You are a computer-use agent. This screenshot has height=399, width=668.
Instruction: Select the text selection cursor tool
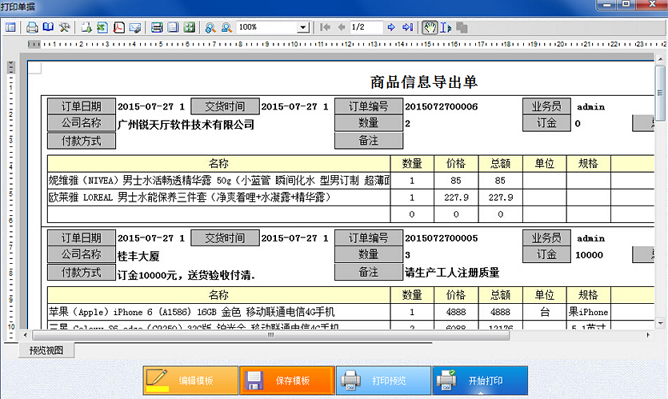click(446, 28)
